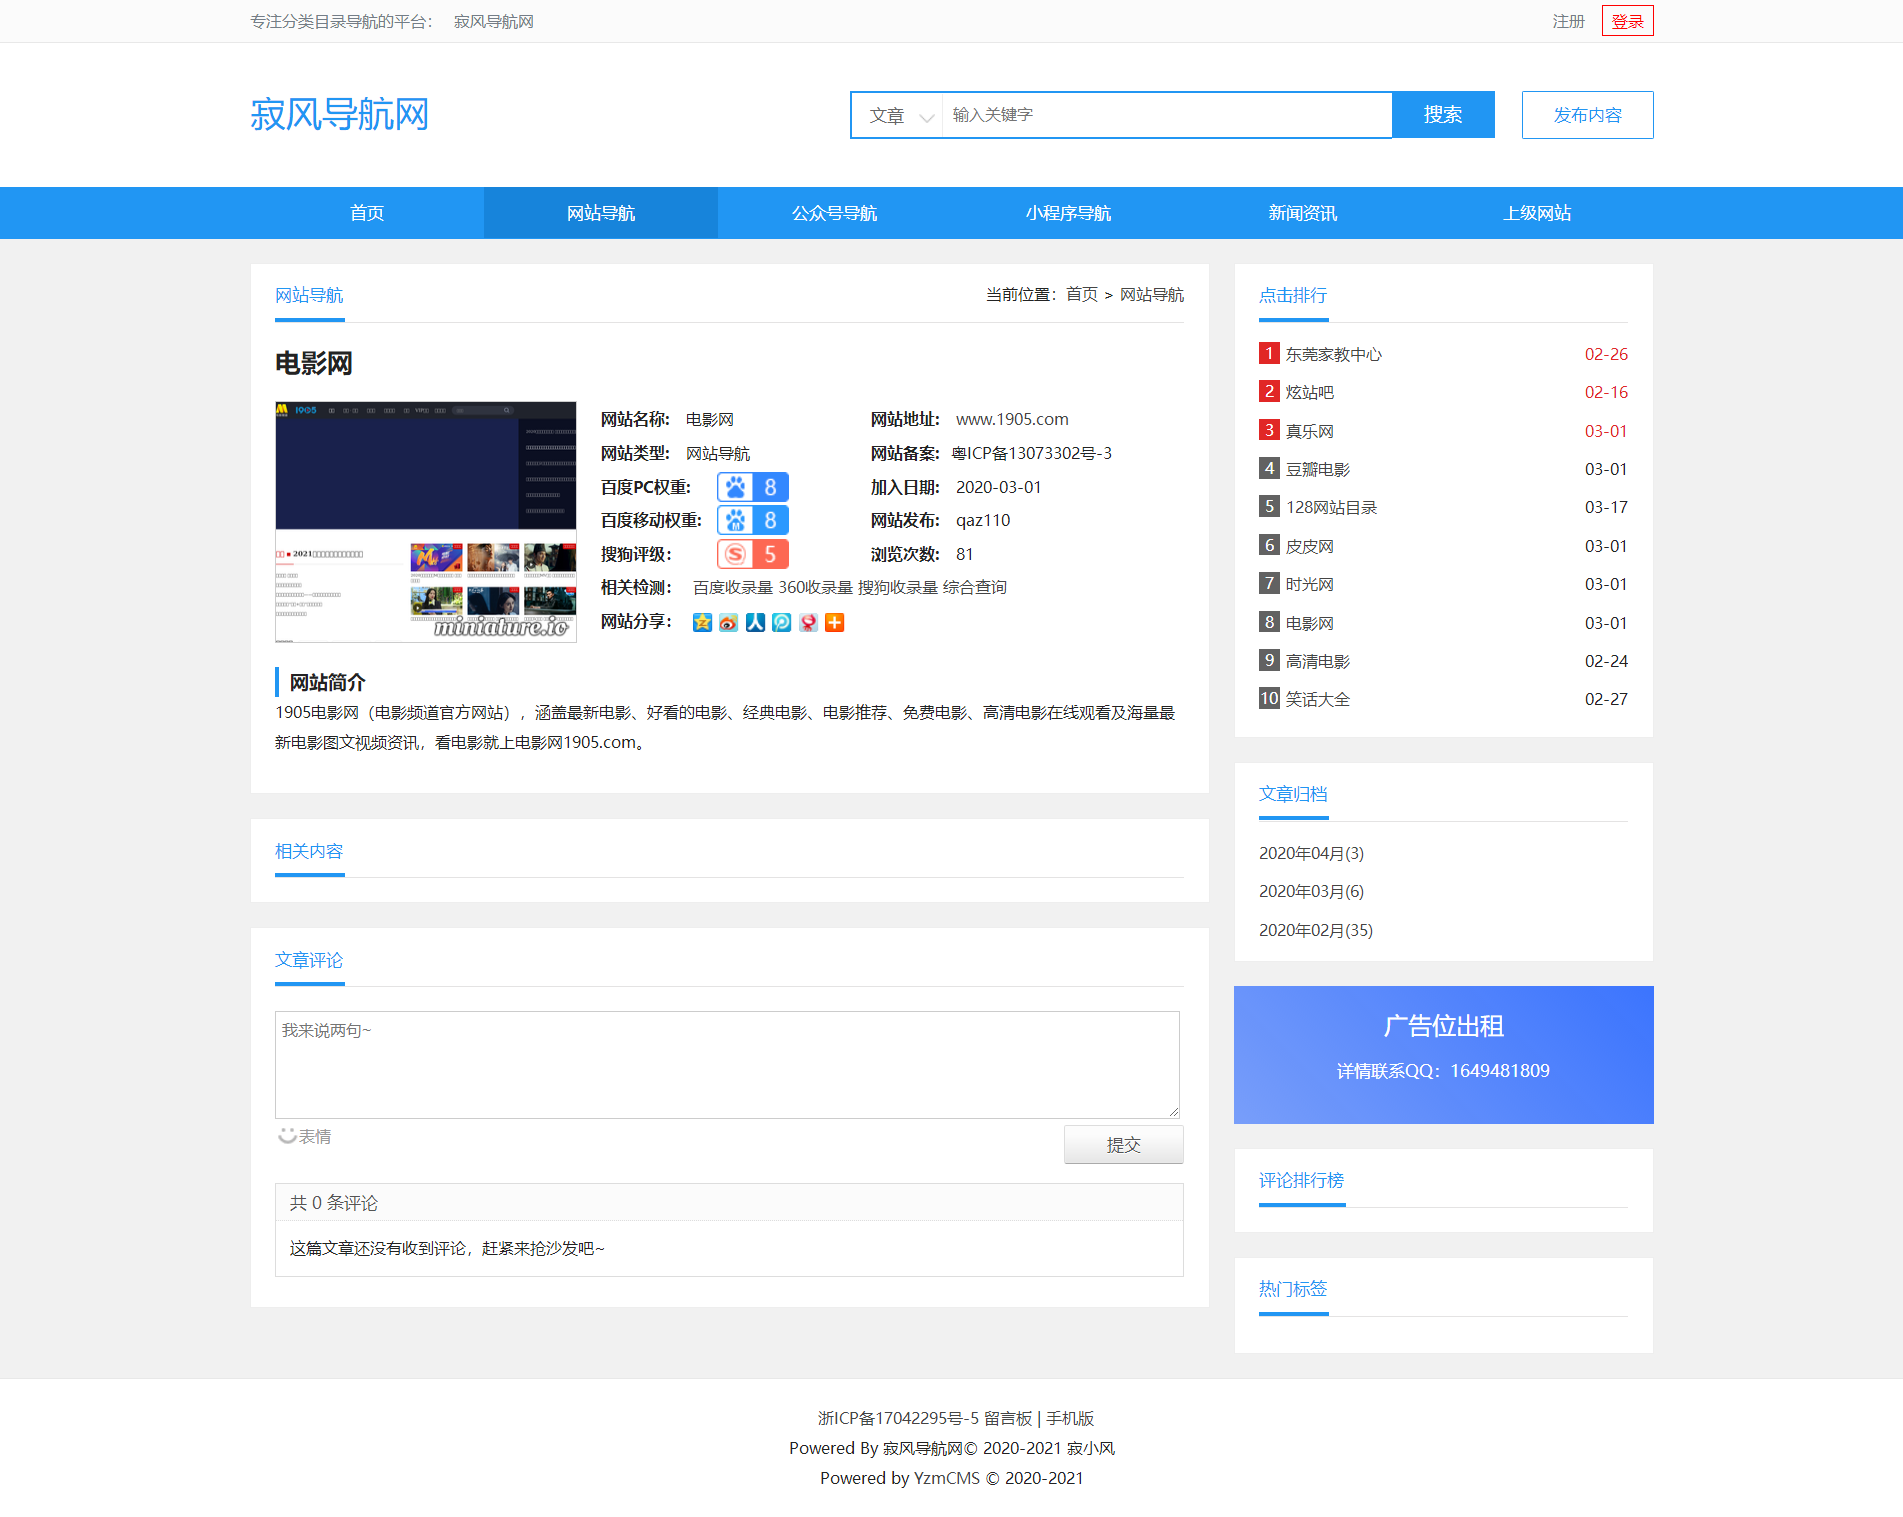This screenshot has width=1903, height=1517.
Task: Open archive 2020年02月(35)
Action: 1315,930
